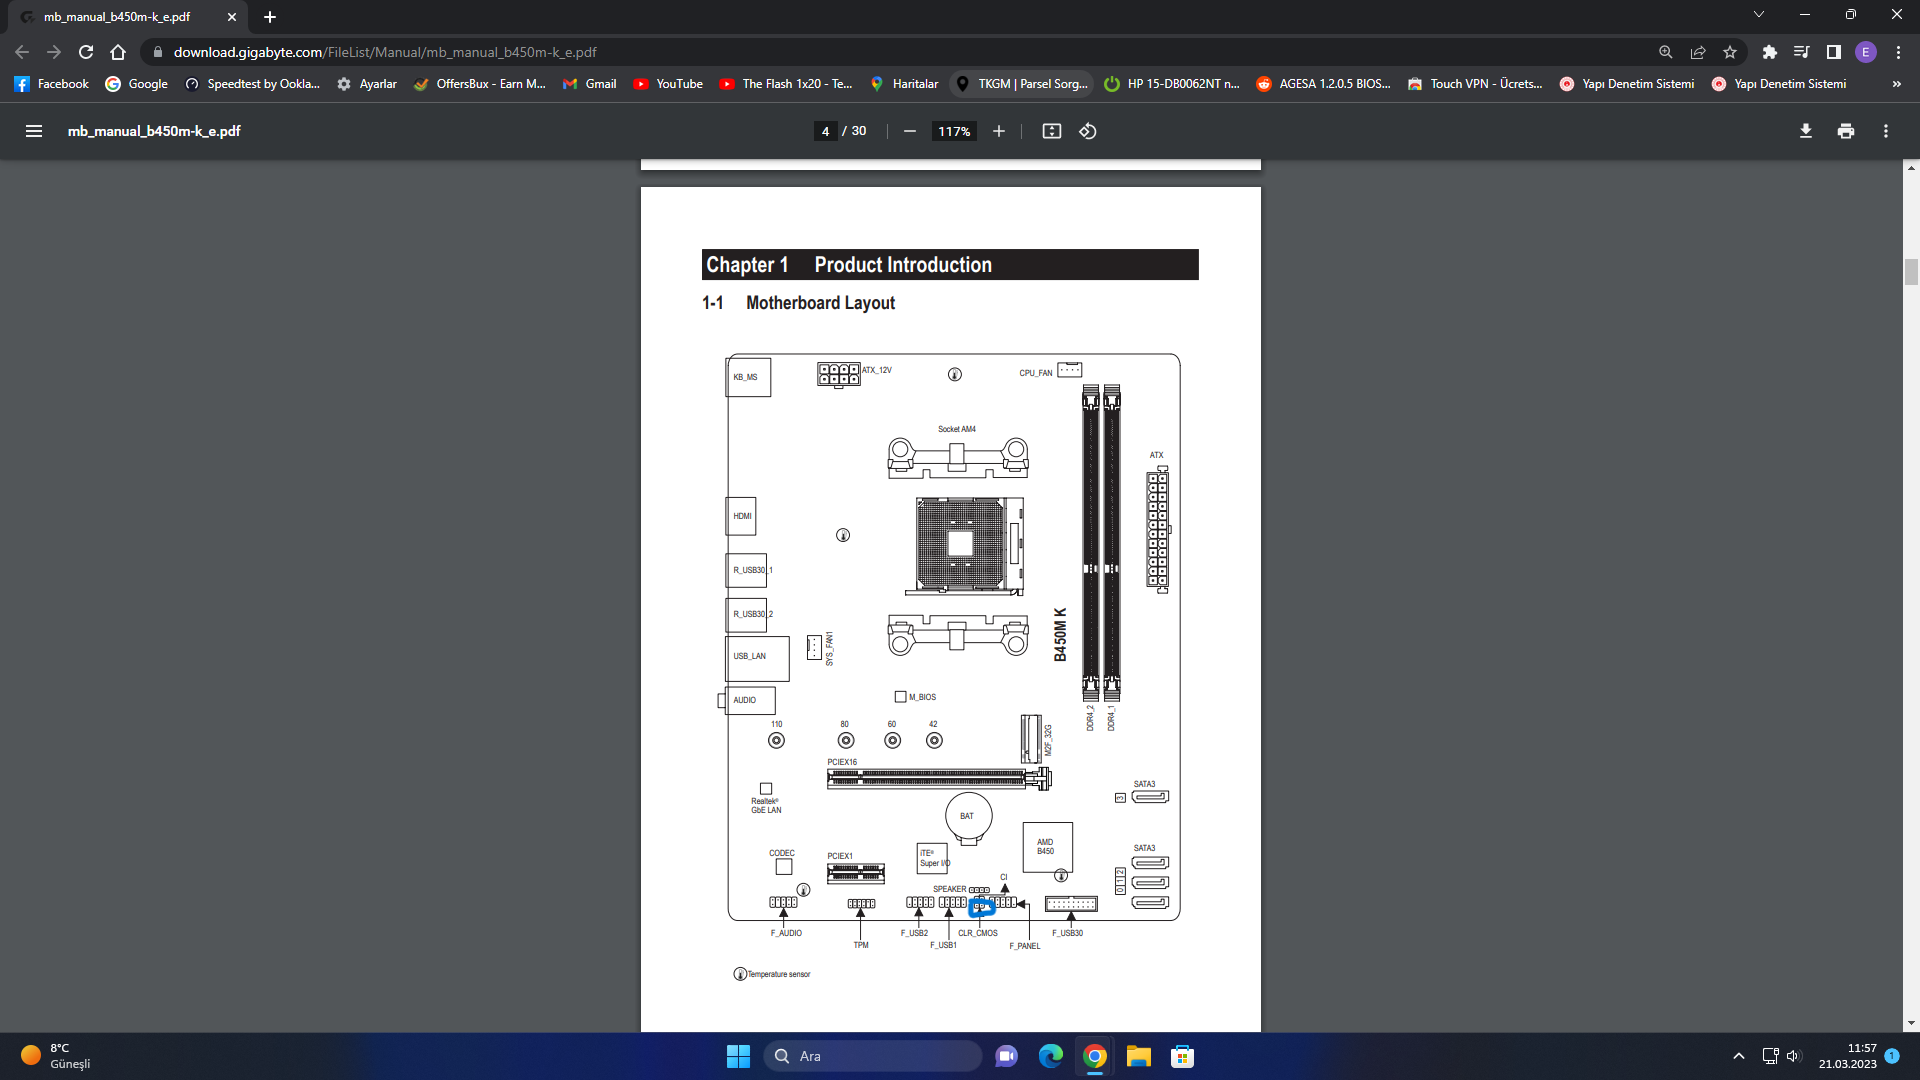
Task: Open the OffersBux bookmark
Action: click(480, 84)
